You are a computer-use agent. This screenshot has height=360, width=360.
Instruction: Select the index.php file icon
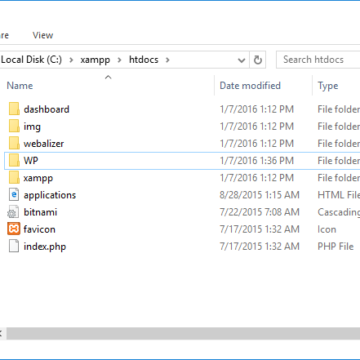14,247
